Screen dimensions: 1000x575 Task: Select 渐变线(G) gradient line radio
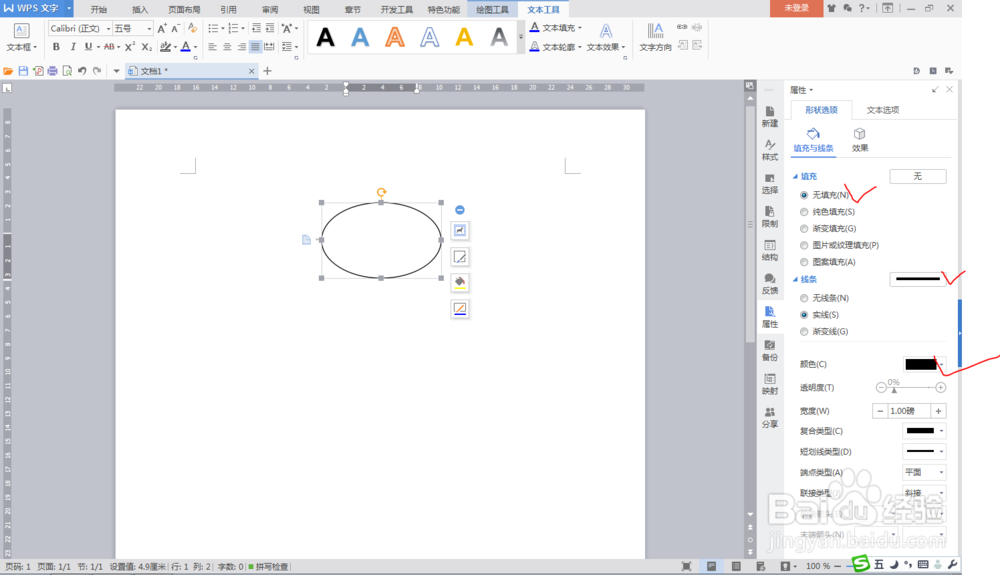[804, 331]
